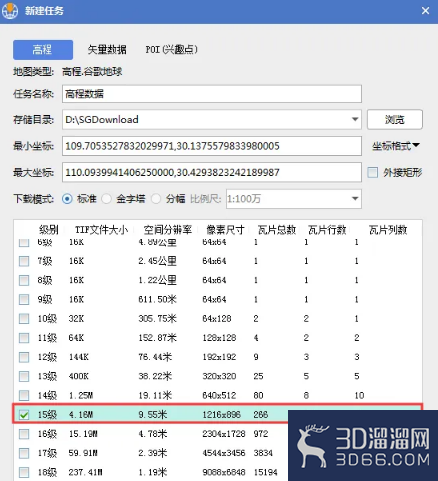Check the 14级 level checkbox
Viewport: 438px width, 481px height.
pos(24,396)
